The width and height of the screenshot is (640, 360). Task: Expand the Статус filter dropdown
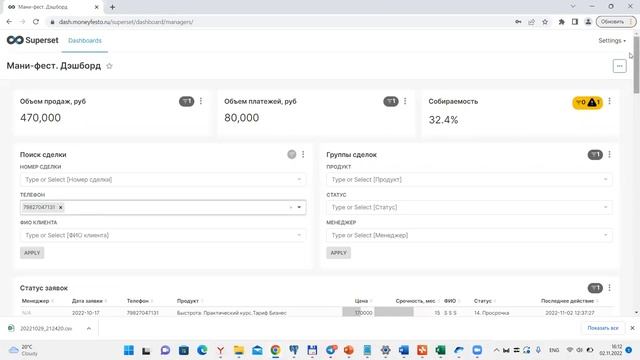pos(605,207)
